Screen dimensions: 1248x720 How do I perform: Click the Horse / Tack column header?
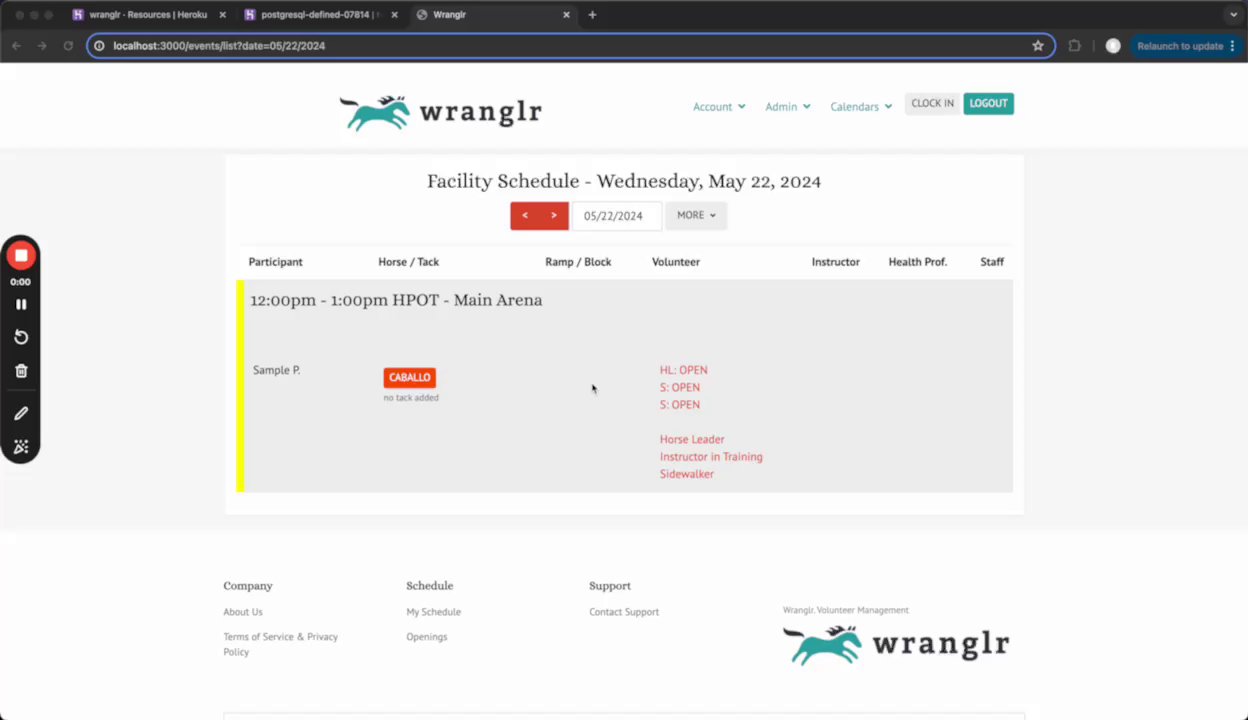coord(408,262)
